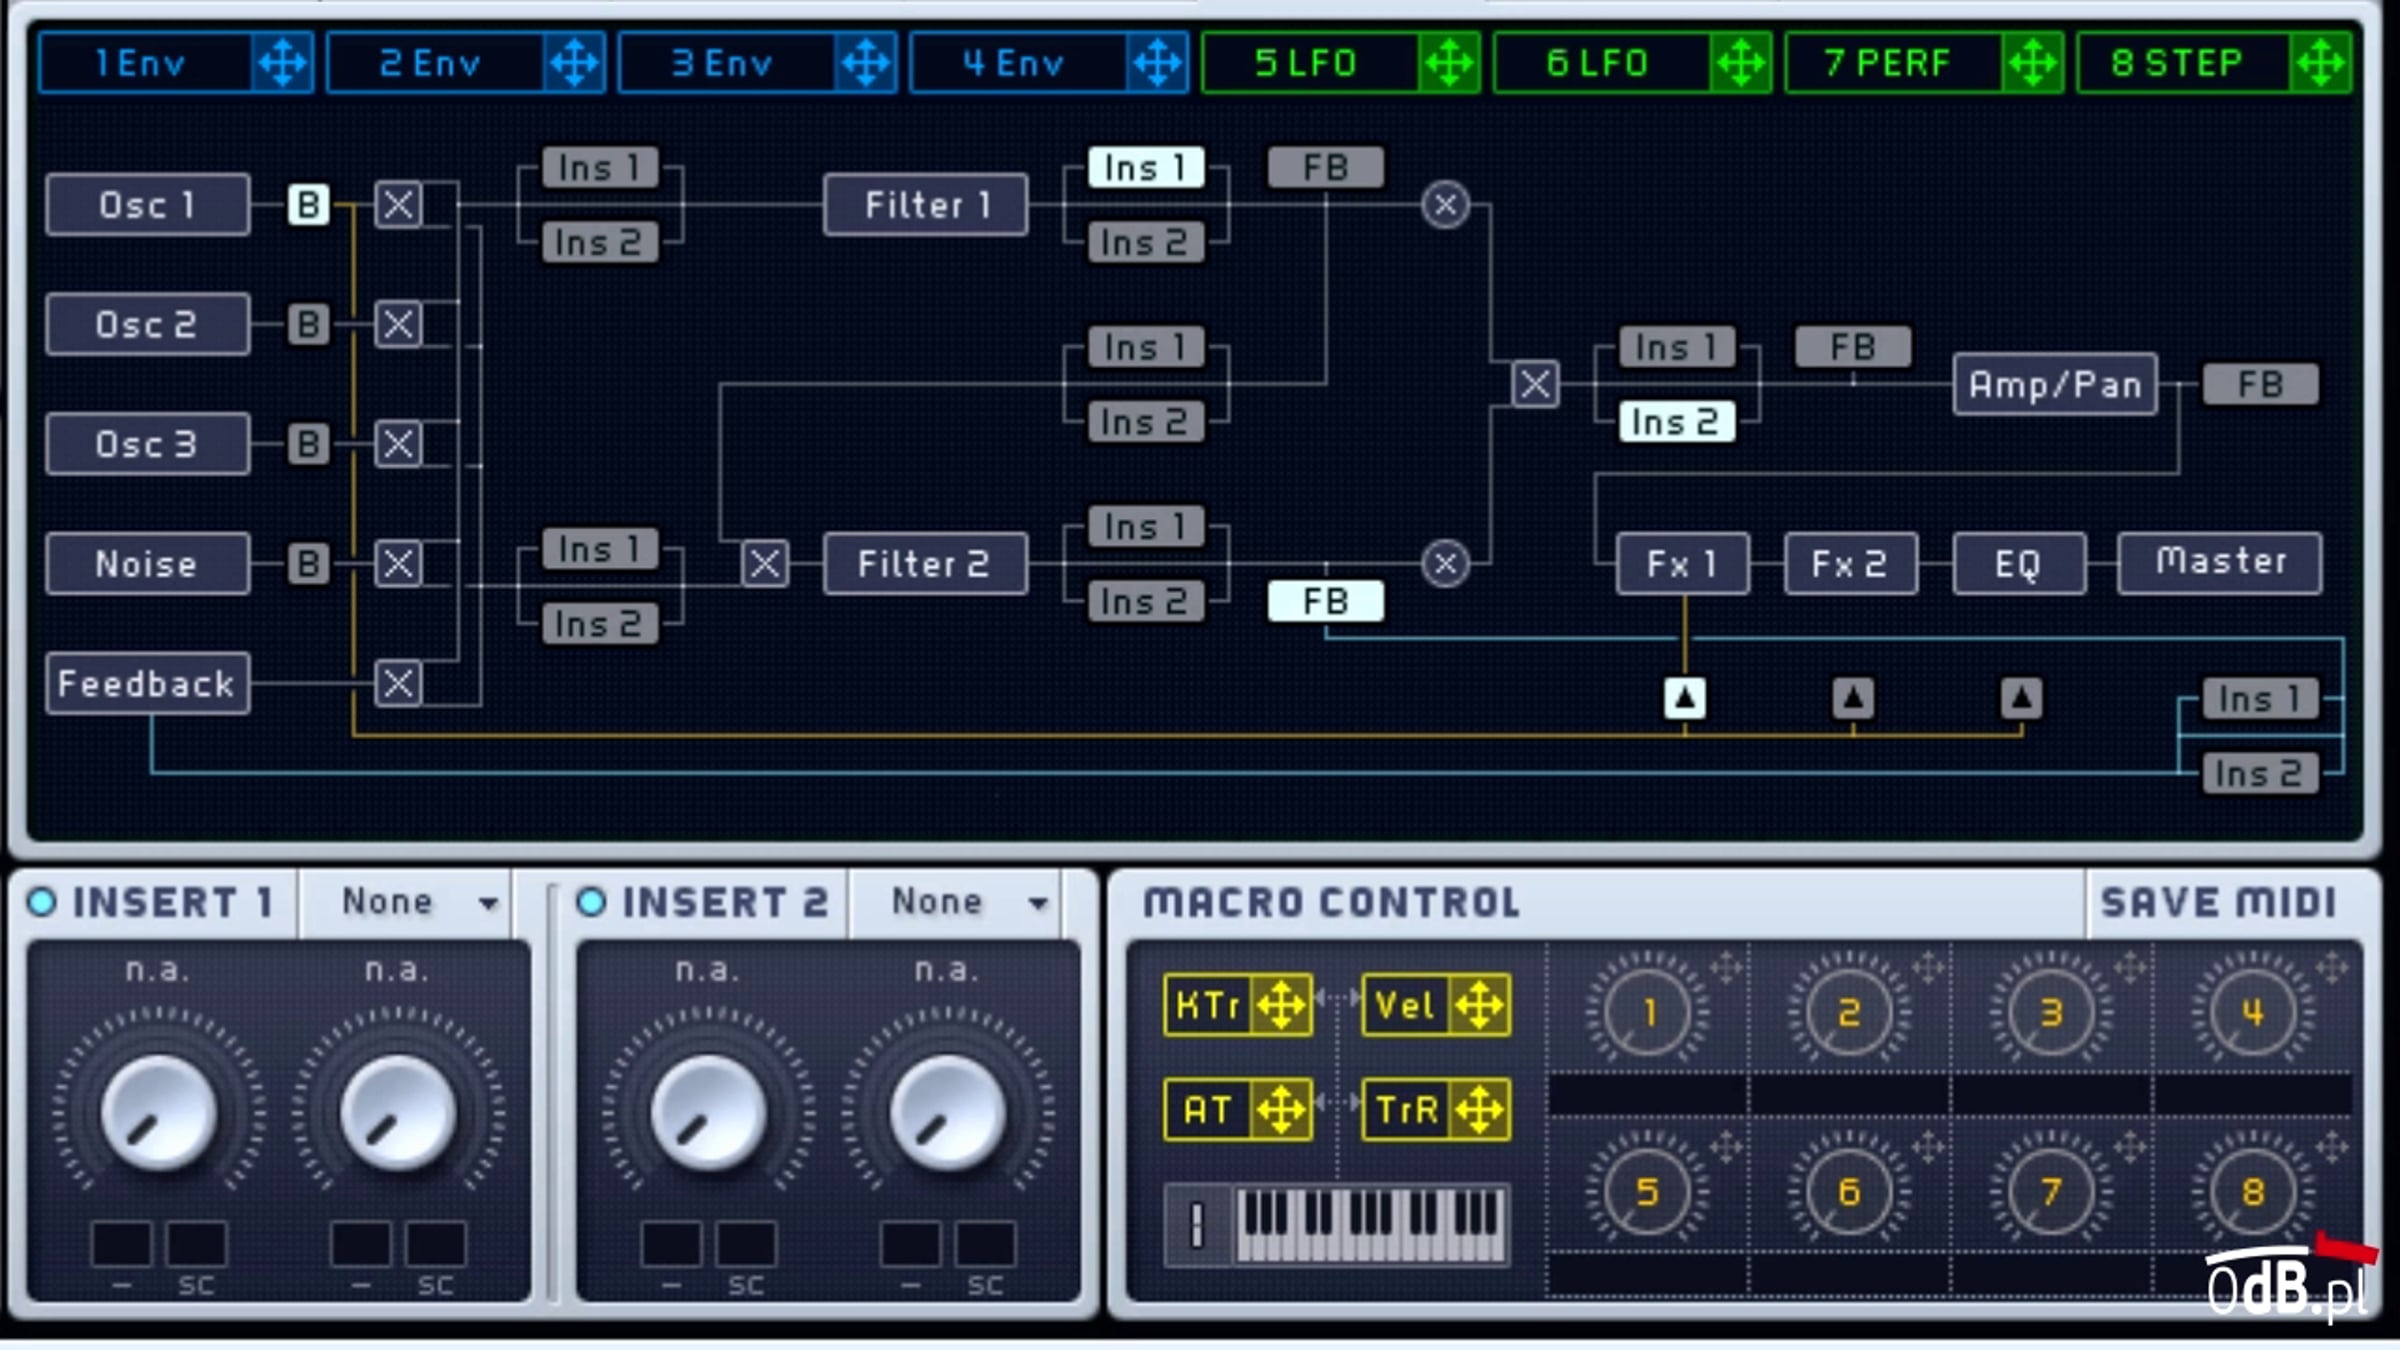Click the 5 LFO modulation assign cross icon
This screenshot has height=1350, width=2400.
[x=1449, y=63]
